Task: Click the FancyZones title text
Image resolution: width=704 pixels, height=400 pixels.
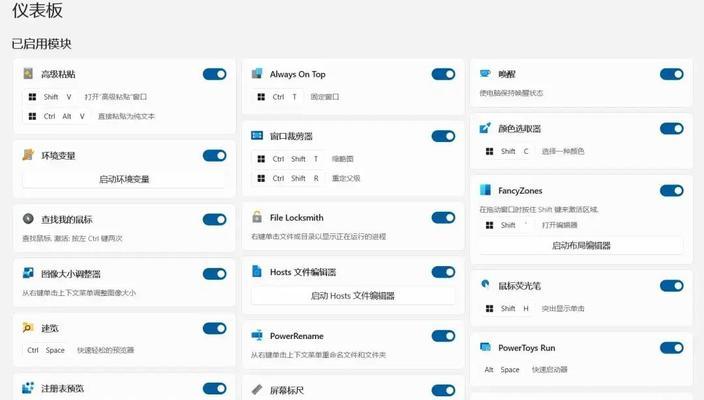Action: pos(520,191)
